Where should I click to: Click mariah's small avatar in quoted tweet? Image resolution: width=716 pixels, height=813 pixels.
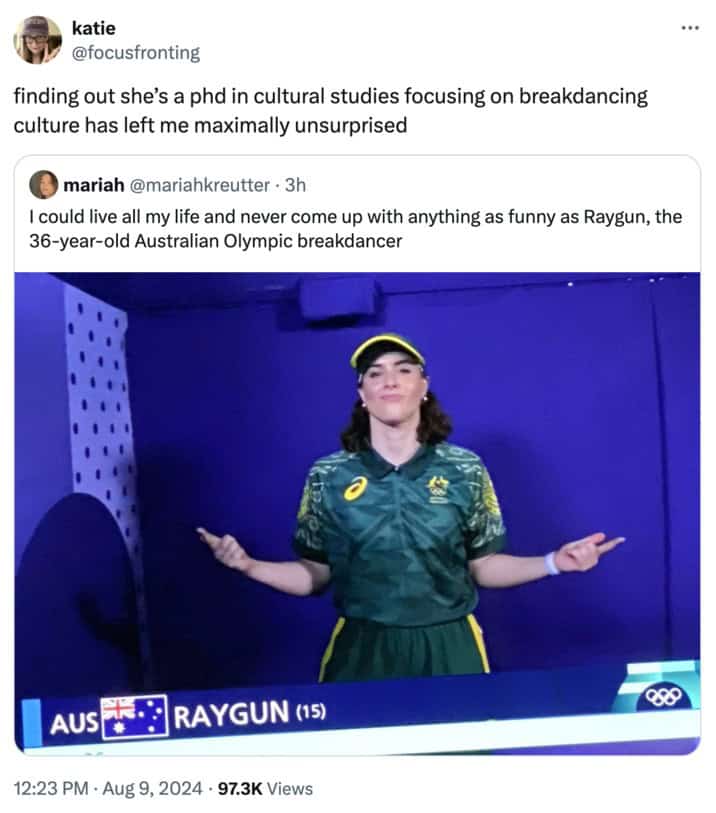point(44,185)
